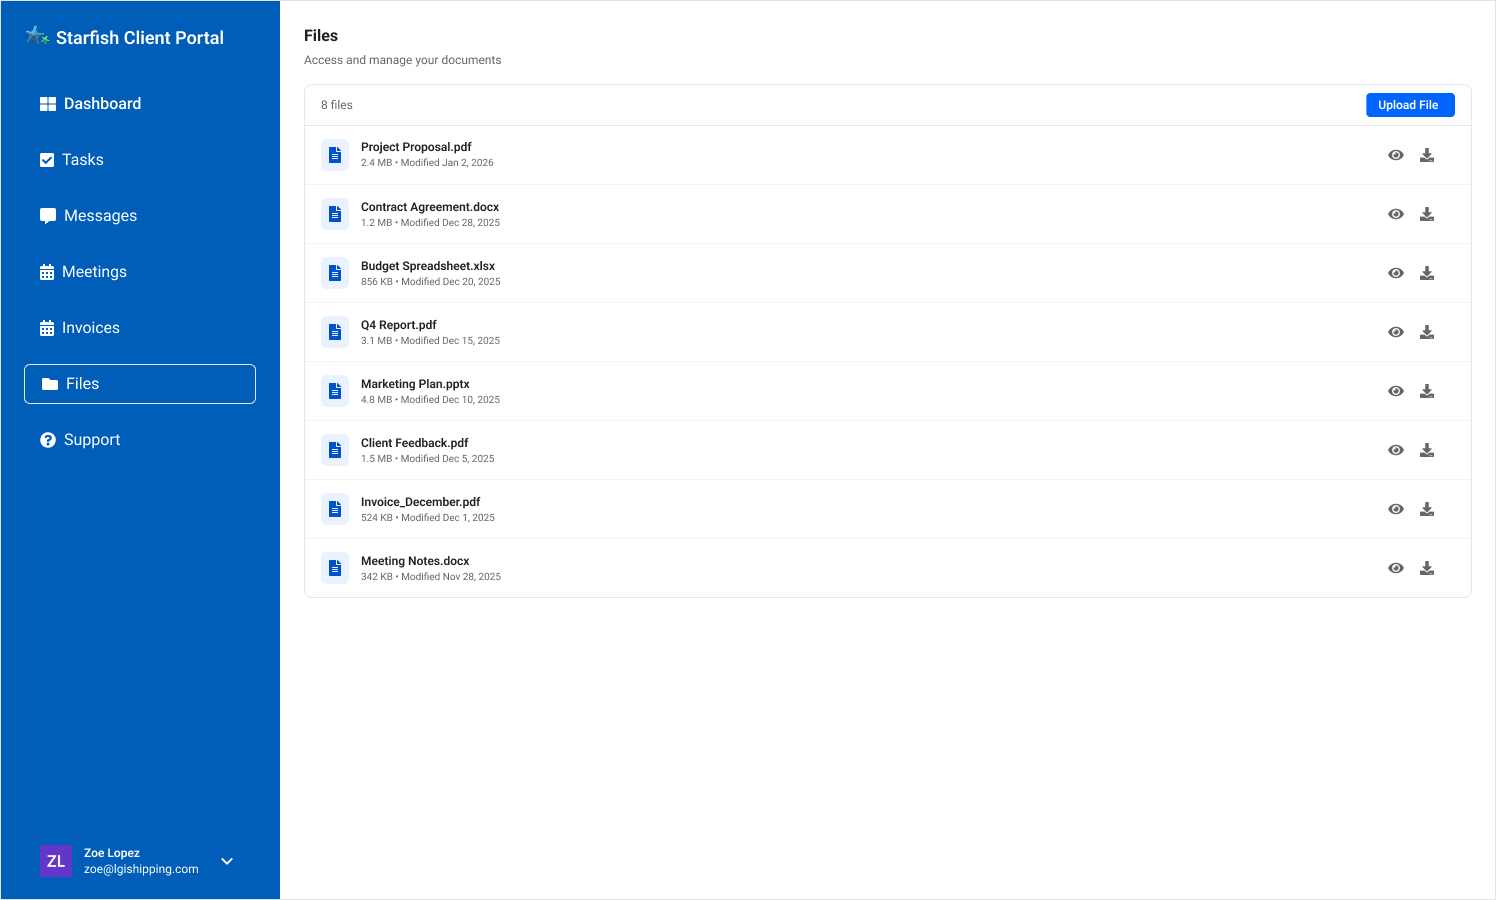The height and width of the screenshot is (900, 1496).
Task: Preview Project Proposal.pdf with eye icon
Action: tap(1396, 155)
